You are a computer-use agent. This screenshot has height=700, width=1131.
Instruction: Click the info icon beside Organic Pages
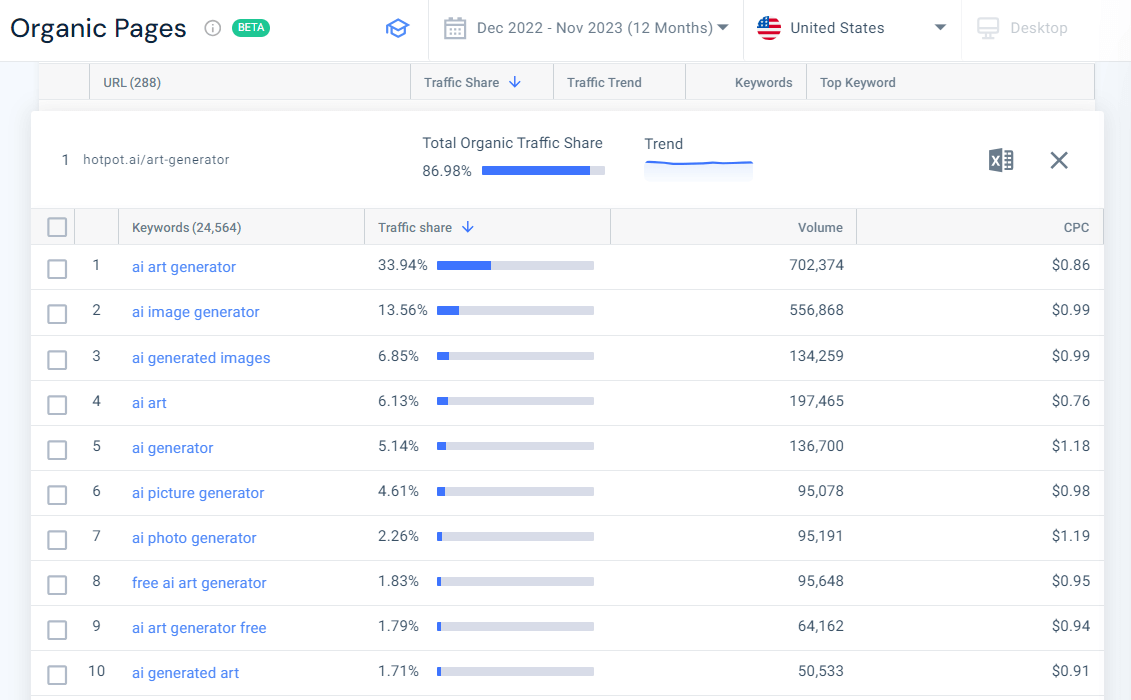pos(212,28)
